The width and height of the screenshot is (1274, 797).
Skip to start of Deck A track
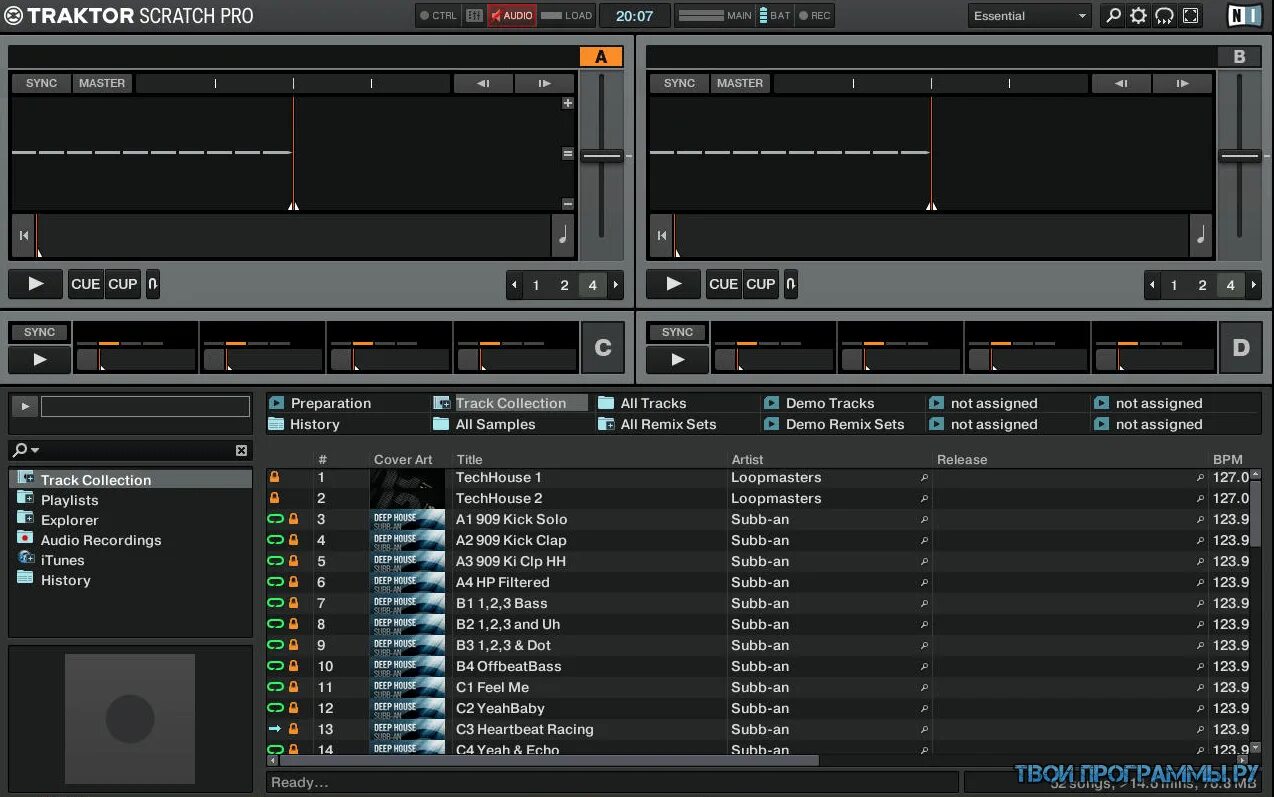click(x=23, y=236)
